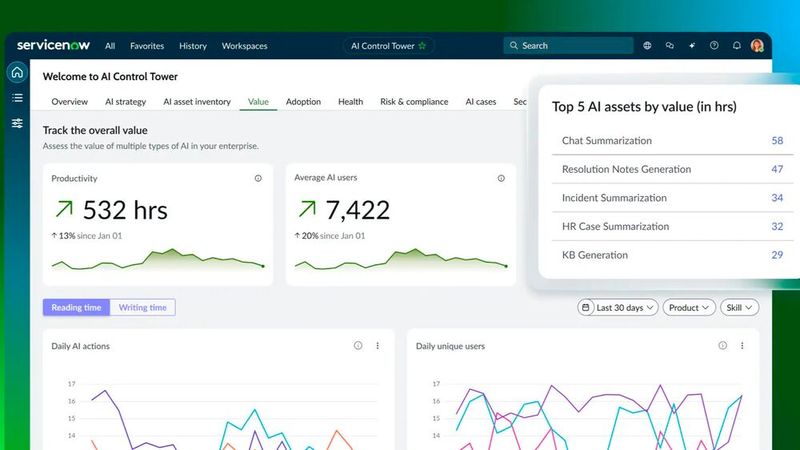Image resolution: width=800 pixels, height=450 pixels.
Task: Click the 7,422 average AI users value
Action: click(358, 210)
